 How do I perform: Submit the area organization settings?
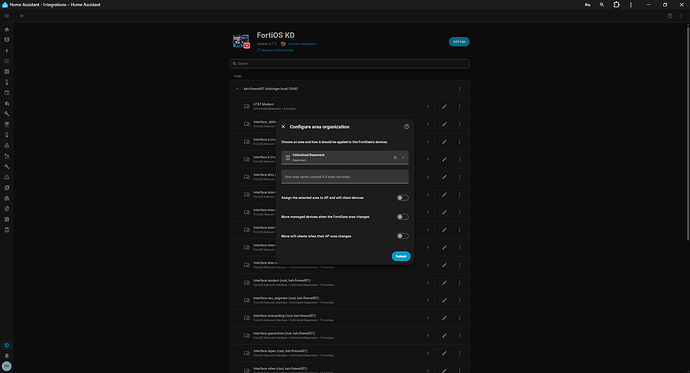[x=401, y=256]
